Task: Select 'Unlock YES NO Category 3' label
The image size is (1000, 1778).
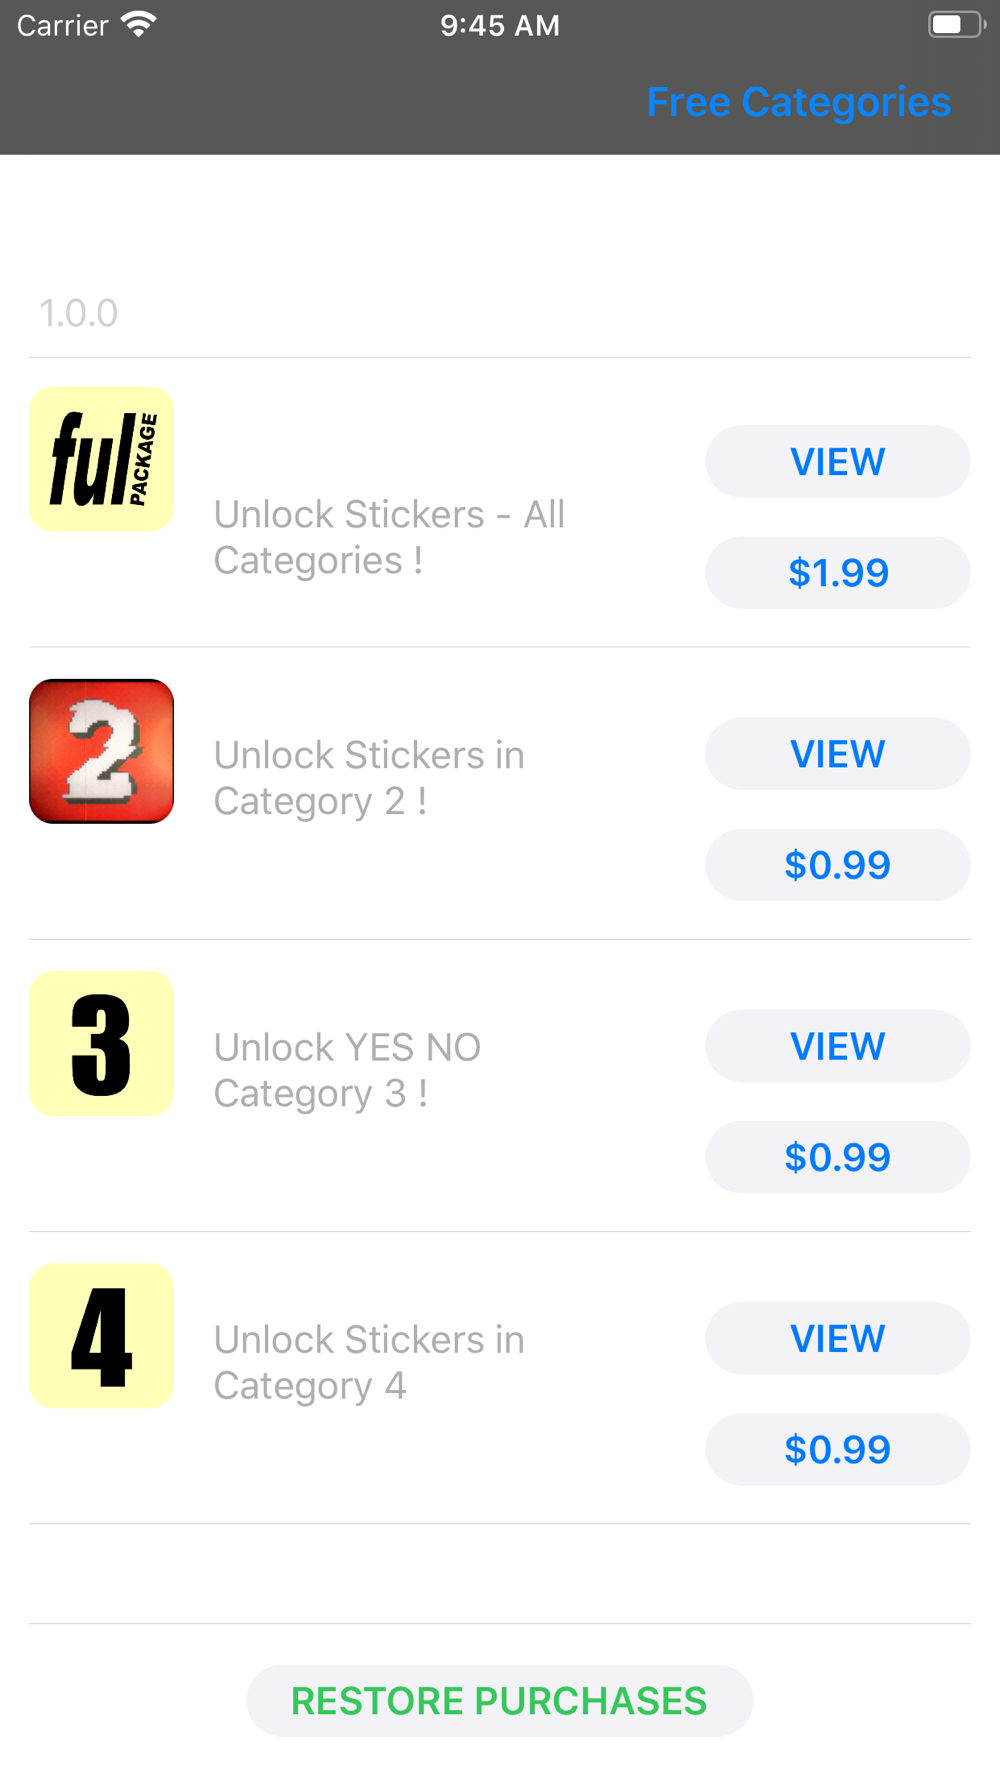Action: pyautogui.click(x=347, y=1071)
